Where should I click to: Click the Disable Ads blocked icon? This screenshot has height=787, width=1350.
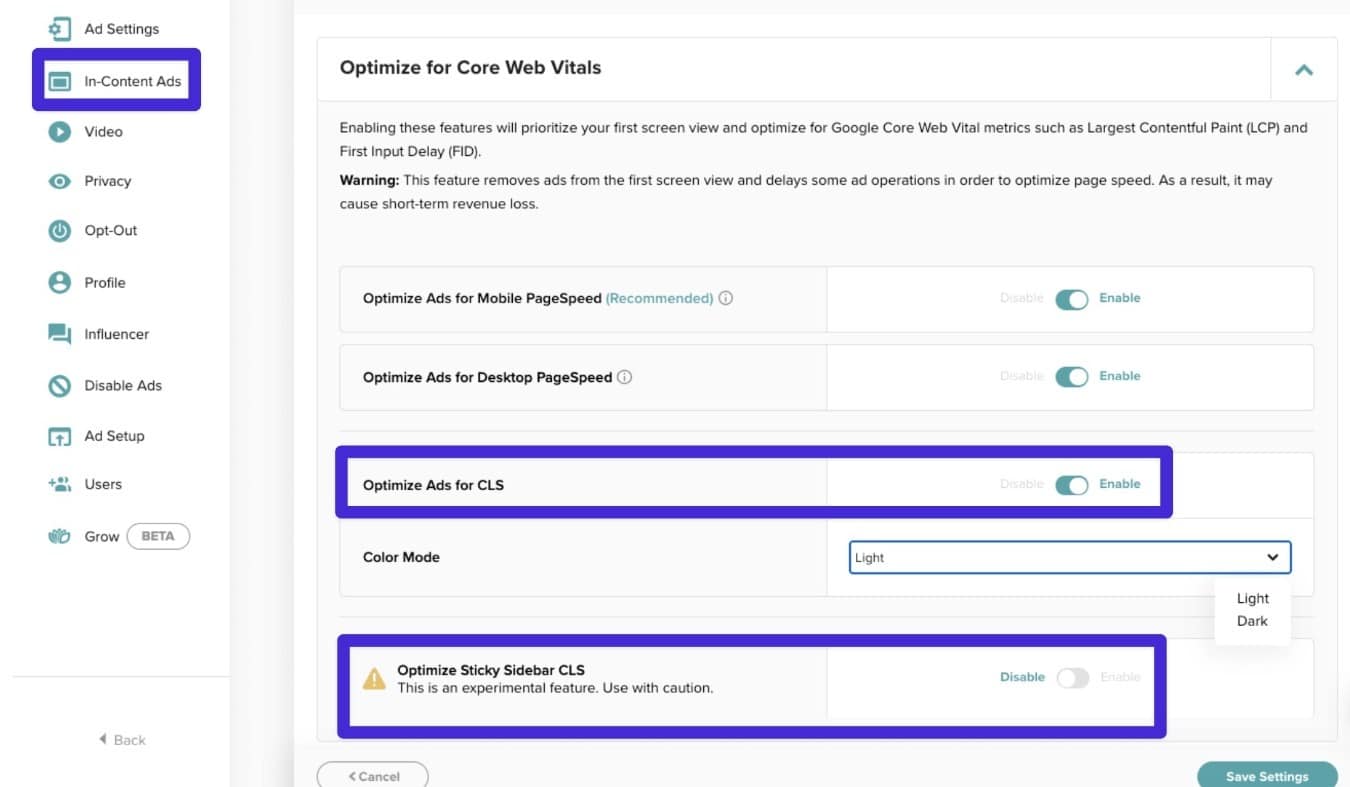pyautogui.click(x=60, y=385)
